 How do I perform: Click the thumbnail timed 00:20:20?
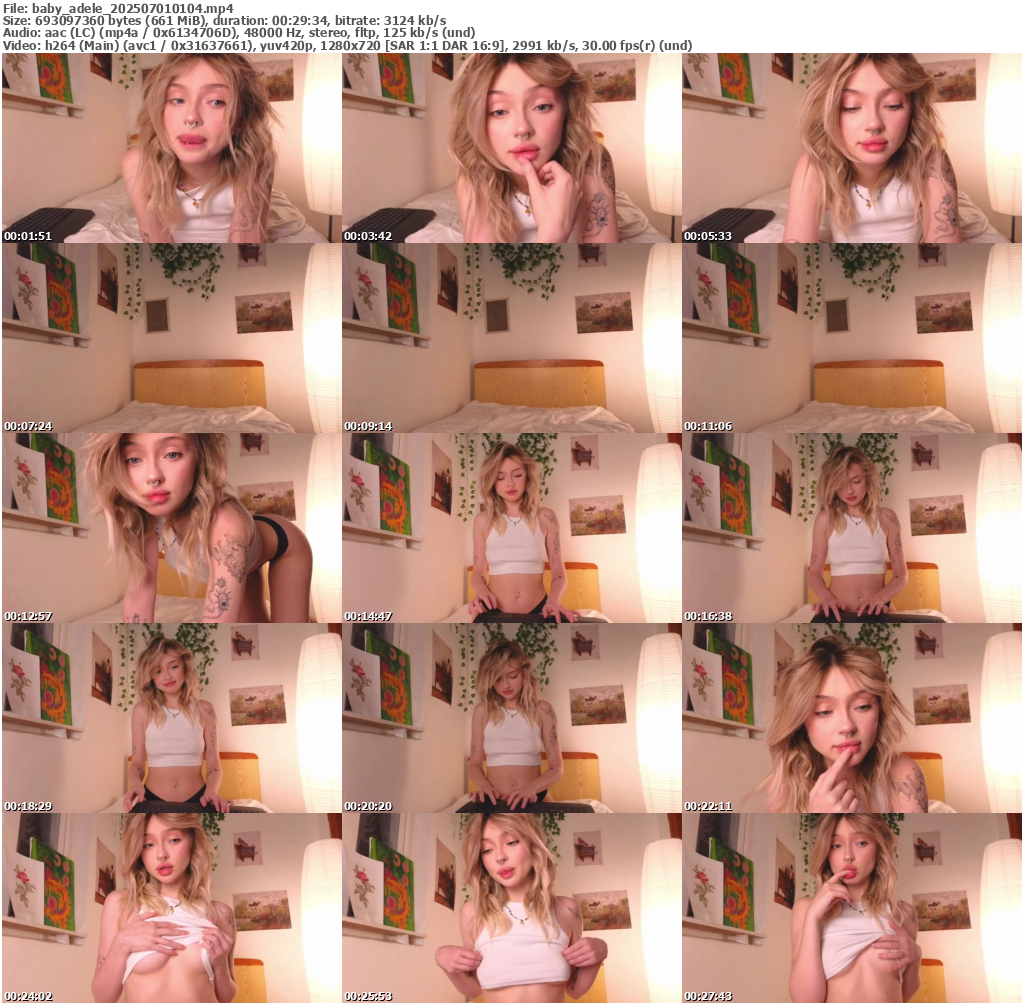pyautogui.click(x=512, y=718)
